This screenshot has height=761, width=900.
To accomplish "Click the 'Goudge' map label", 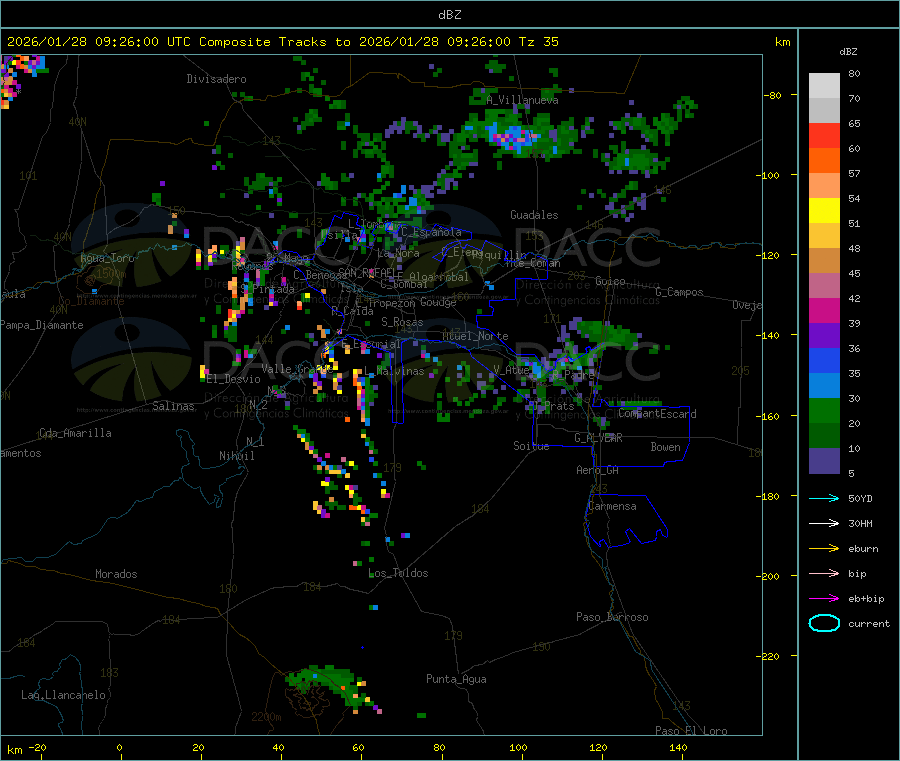I will 438,302.
